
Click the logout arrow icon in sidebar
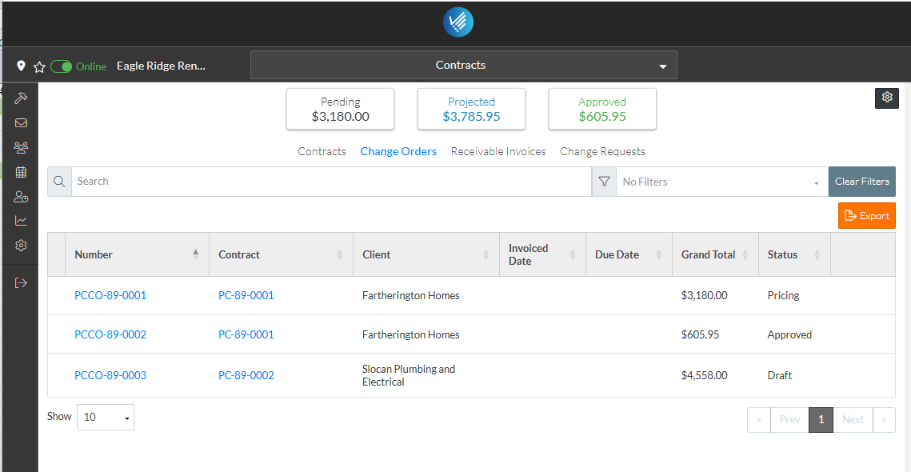click(20, 283)
